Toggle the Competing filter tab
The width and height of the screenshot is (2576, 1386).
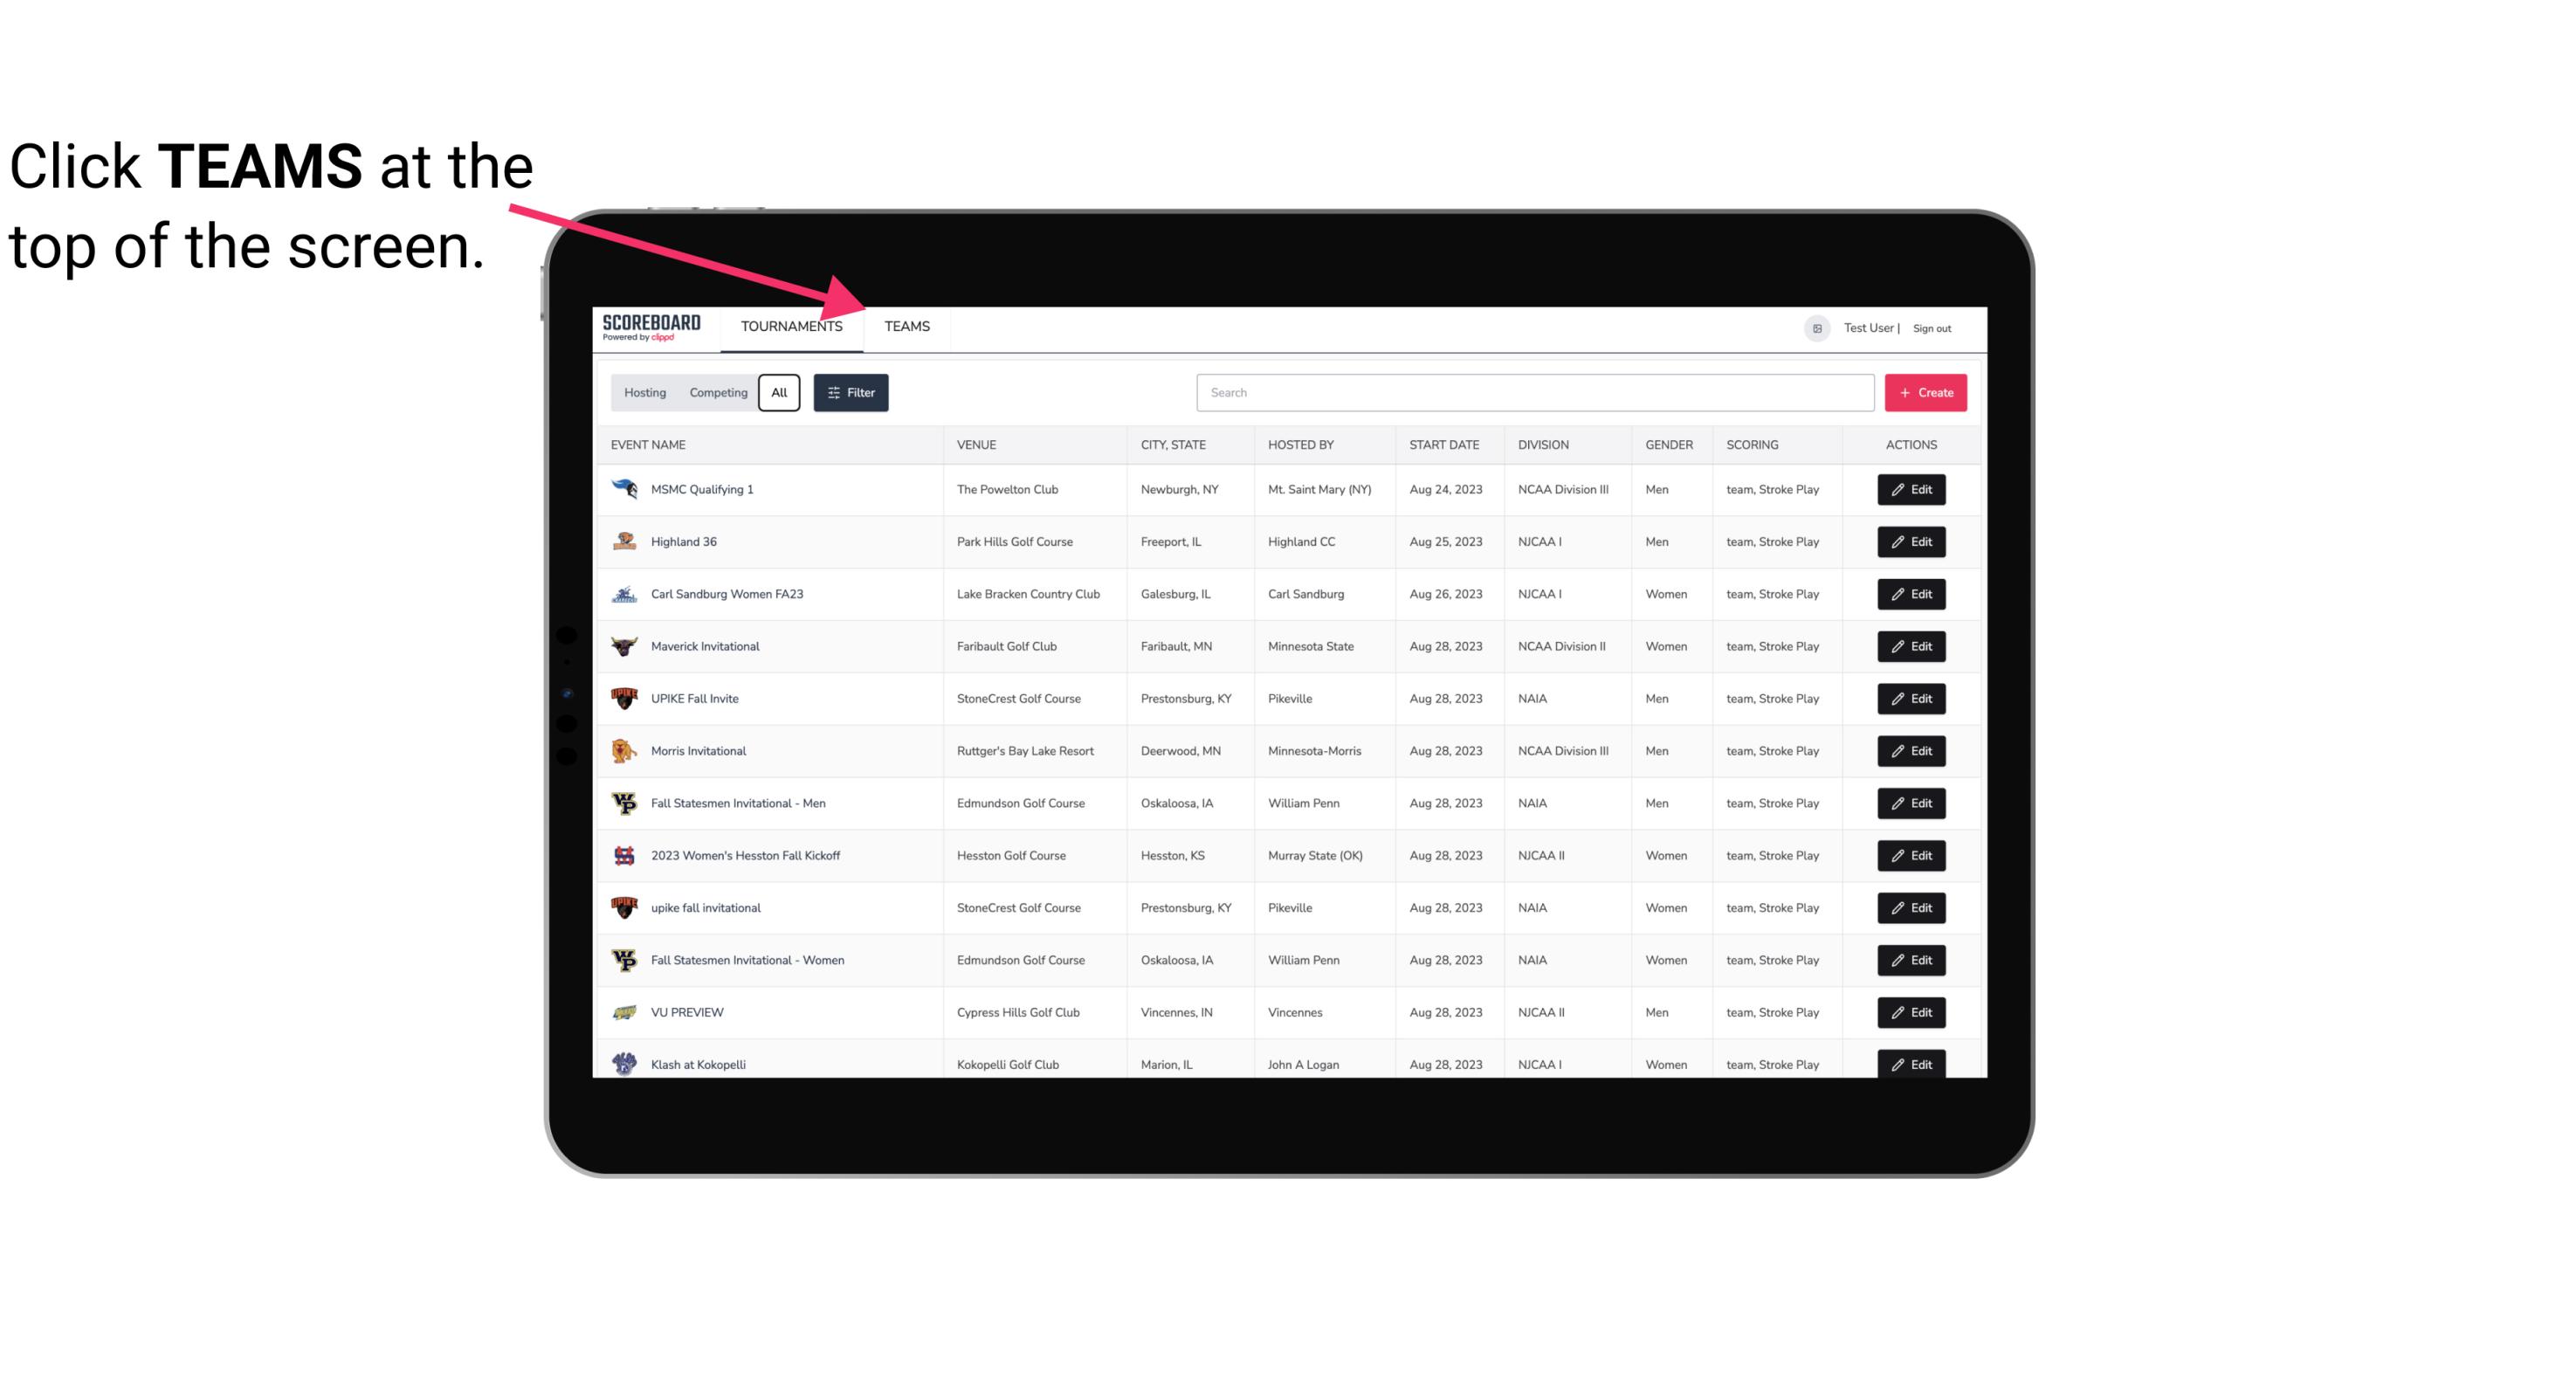717,393
